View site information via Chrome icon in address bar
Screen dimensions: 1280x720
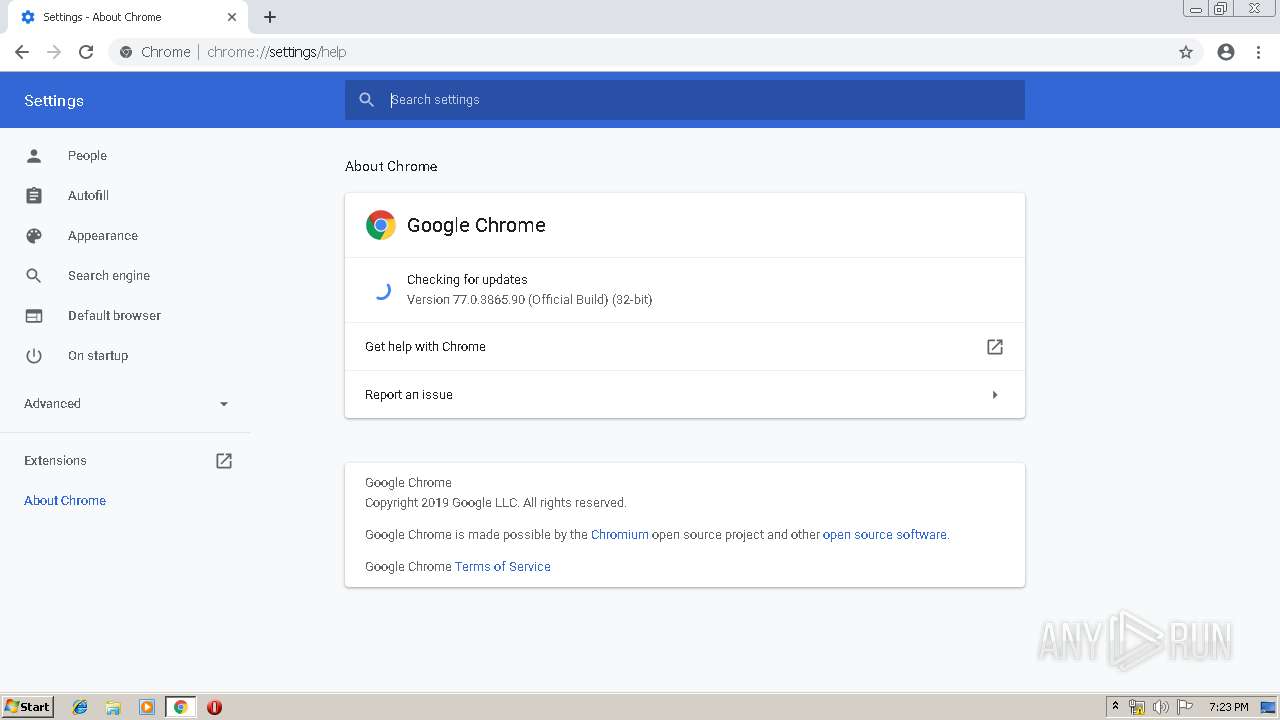(x=126, y=52)
